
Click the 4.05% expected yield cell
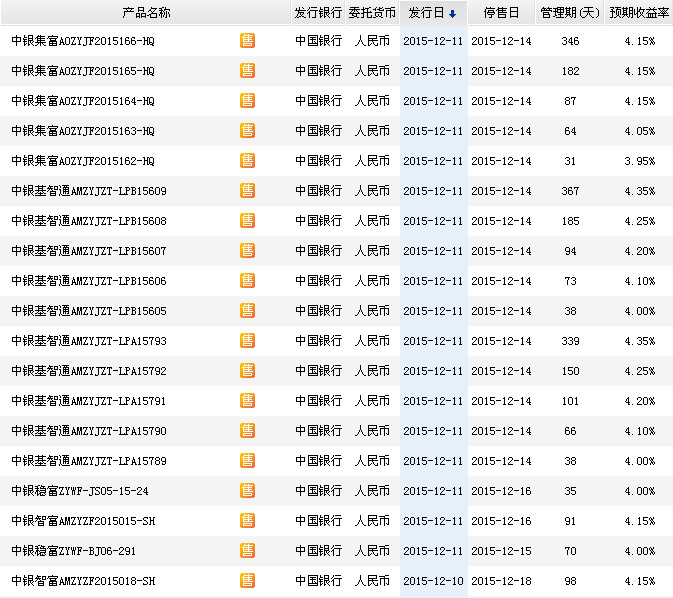(x=640, y=131)
